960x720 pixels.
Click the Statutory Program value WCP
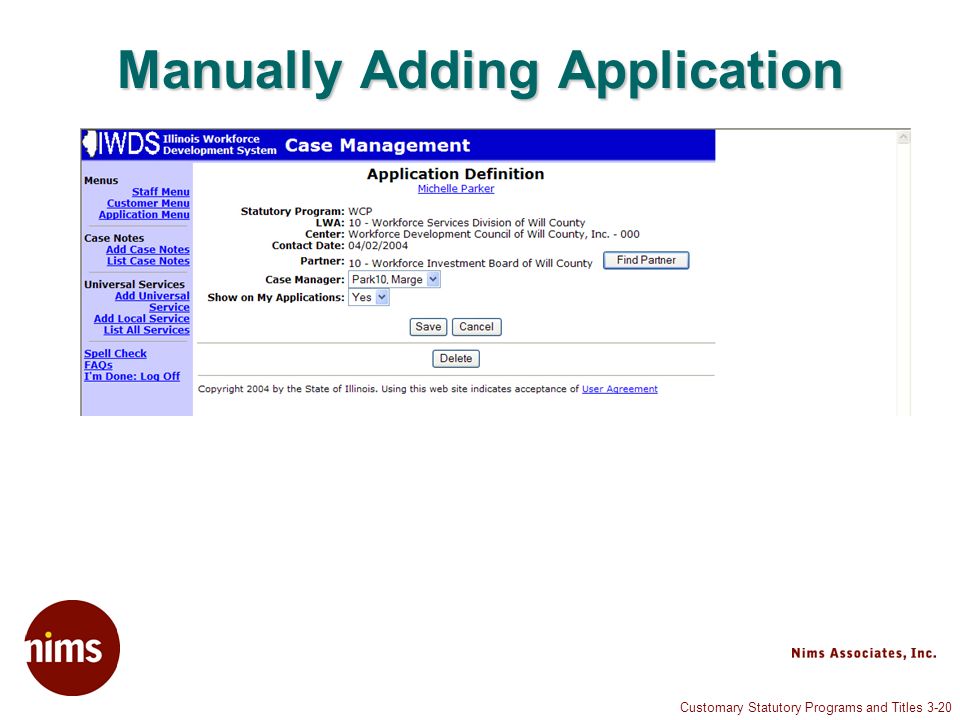point(360,212)
